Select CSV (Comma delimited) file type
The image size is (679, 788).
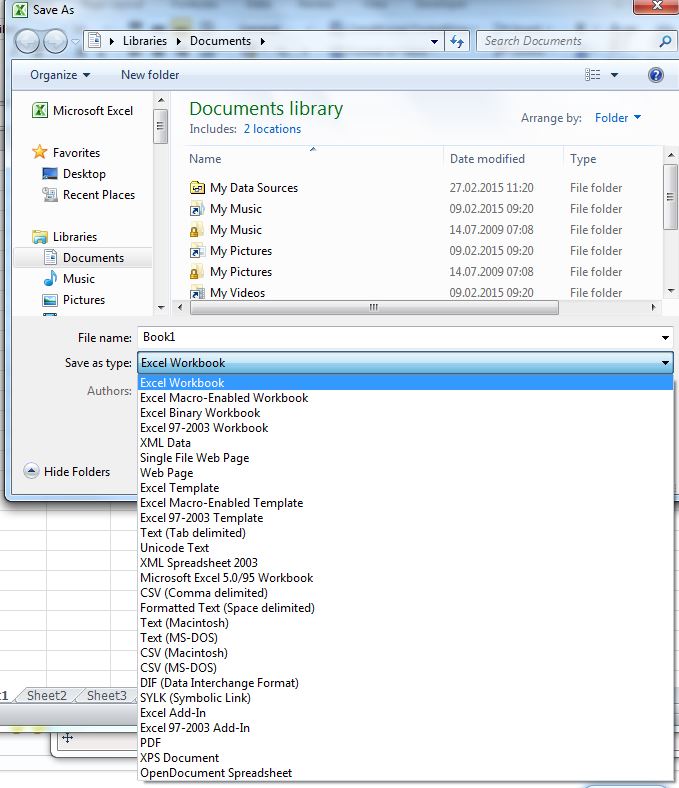click(203, 593)
